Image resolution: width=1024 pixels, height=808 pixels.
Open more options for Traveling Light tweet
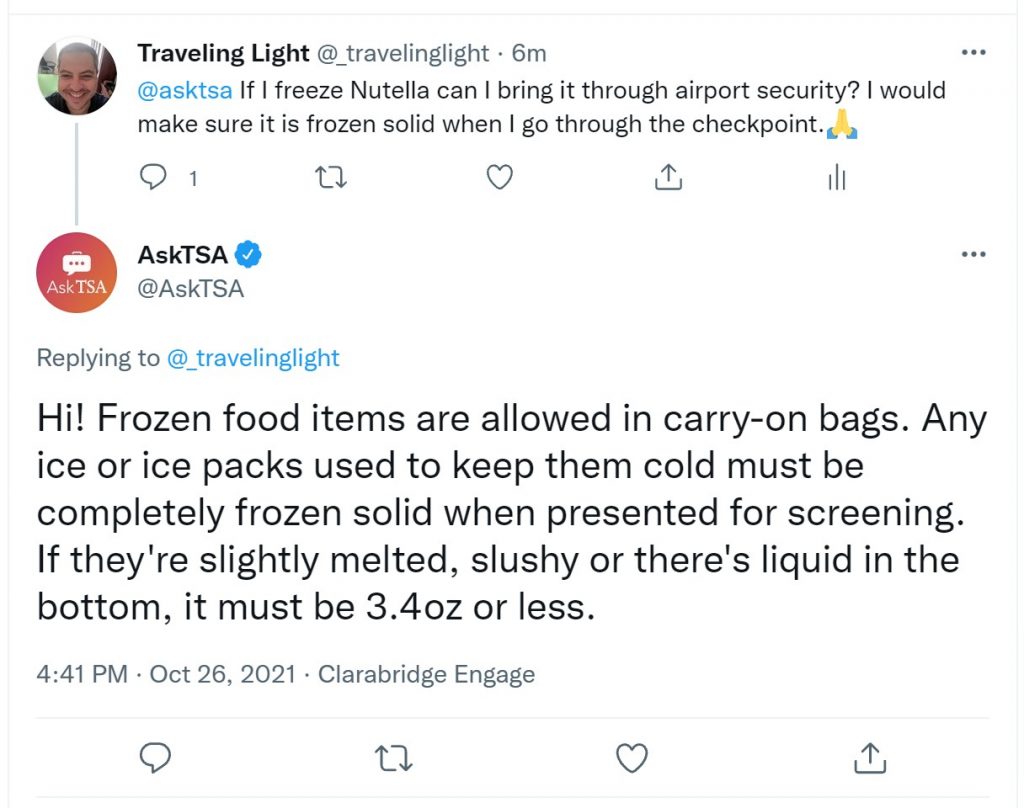(974, 52)
